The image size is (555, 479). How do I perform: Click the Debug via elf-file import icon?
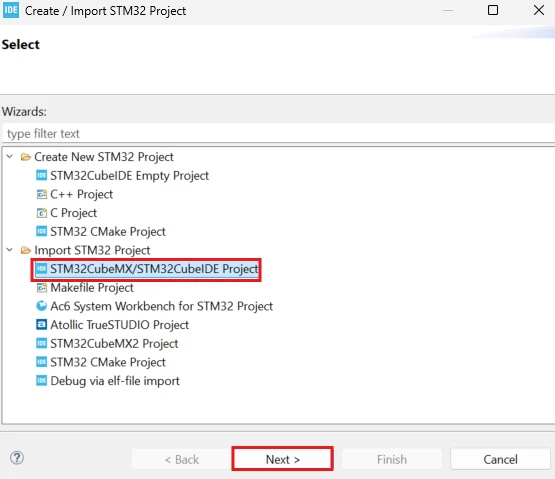pos(41,381)
